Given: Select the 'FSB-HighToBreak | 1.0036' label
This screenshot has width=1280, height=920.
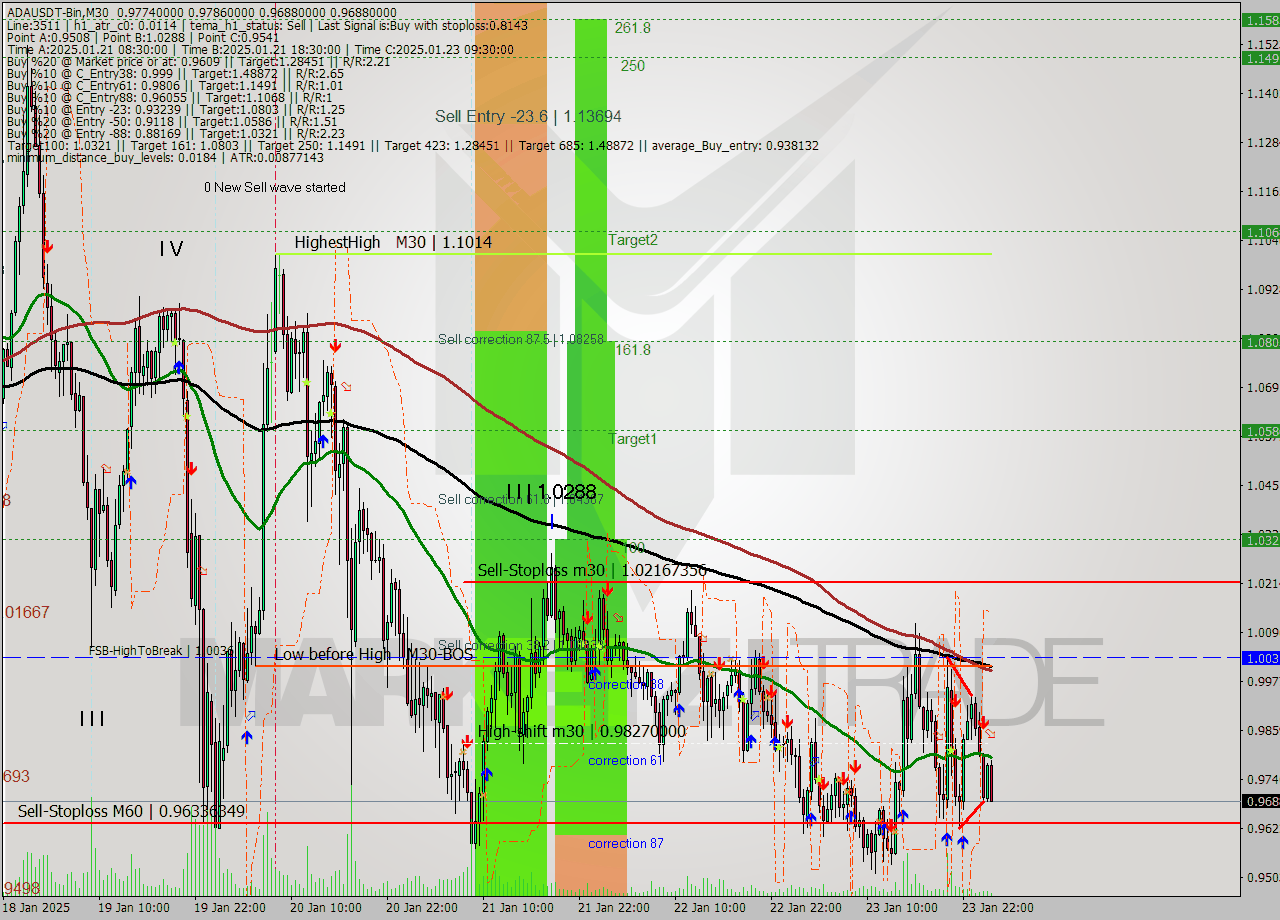Looking at the screenshot, I should click(x=161, y=650).
